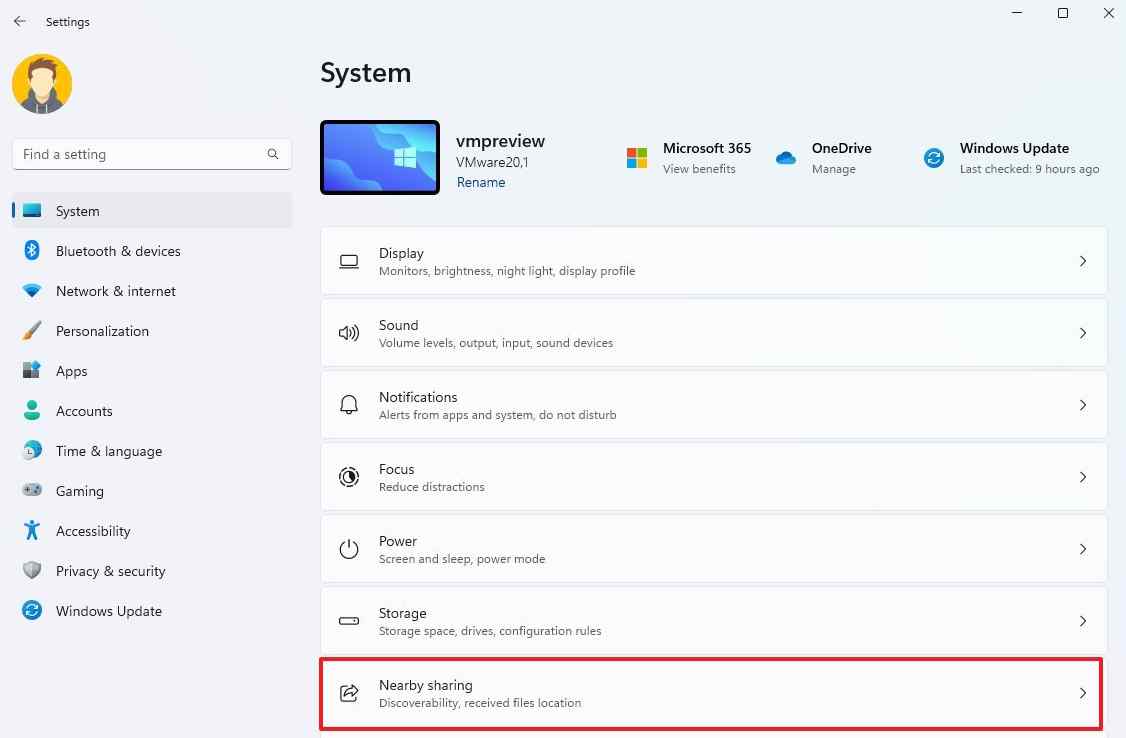This screenshot has height=738, width=1126.
Task: Select the Nearby sharing share icon
Action: click(x=349, y=693)
